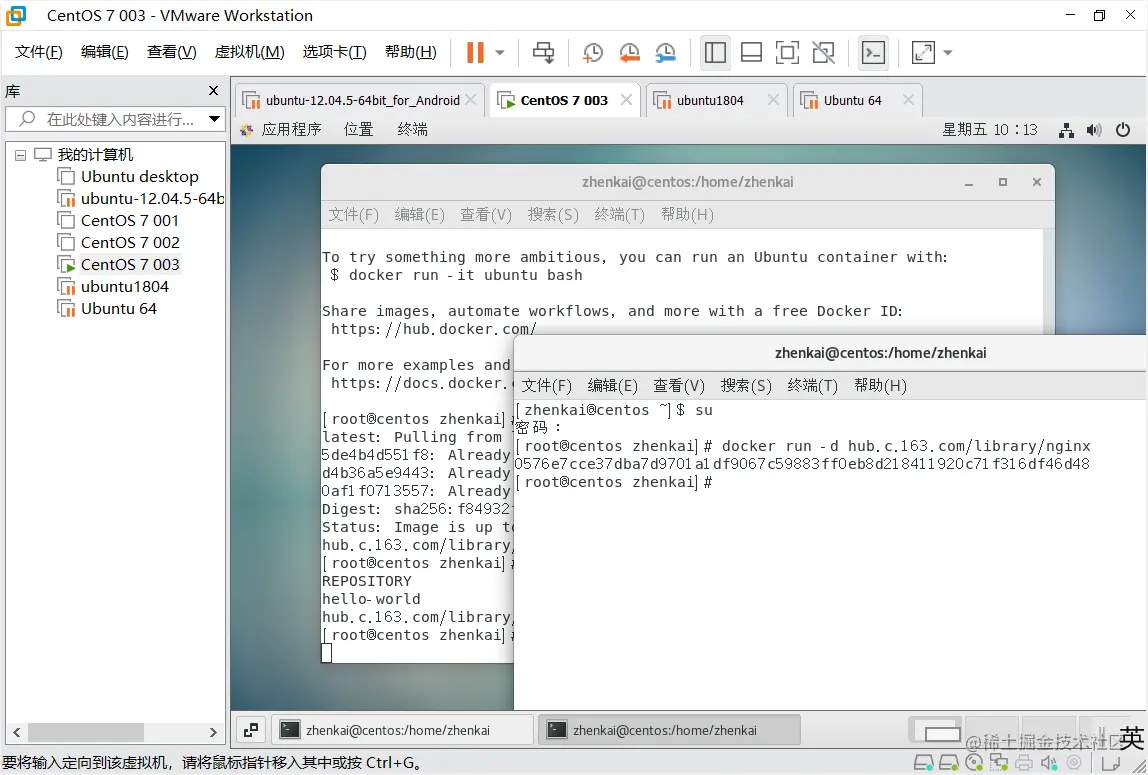Viewport: 1148px width, 775px height.
Task: Toggle the library sidebar view icon
Action: coord(715,52)
